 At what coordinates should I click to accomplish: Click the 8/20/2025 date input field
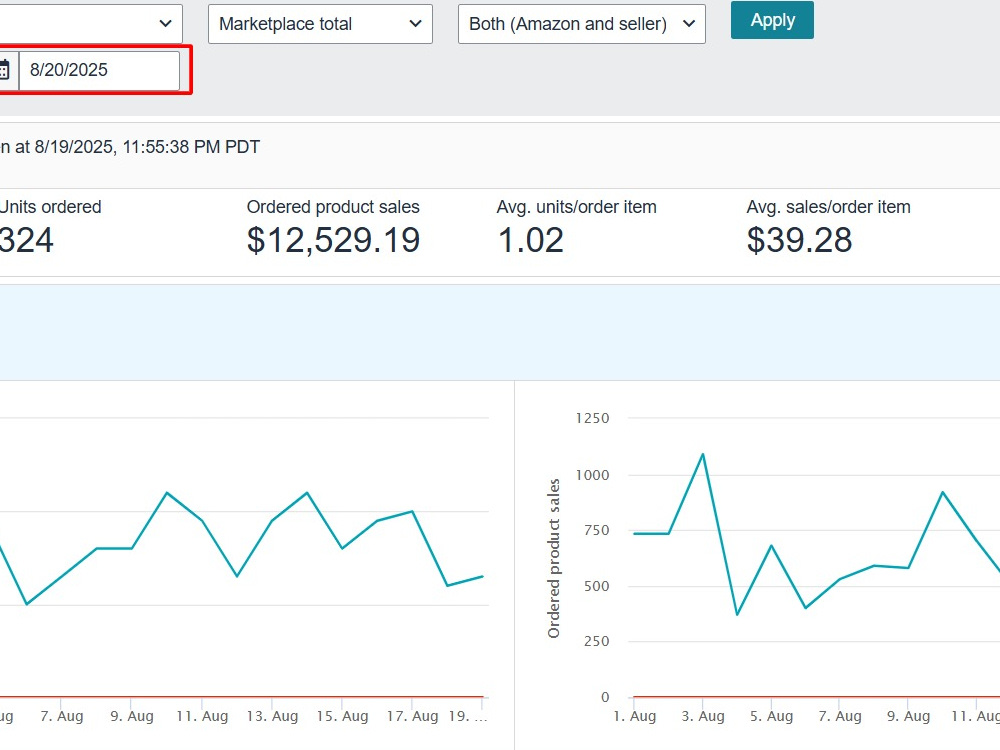[x=99, y=70]
